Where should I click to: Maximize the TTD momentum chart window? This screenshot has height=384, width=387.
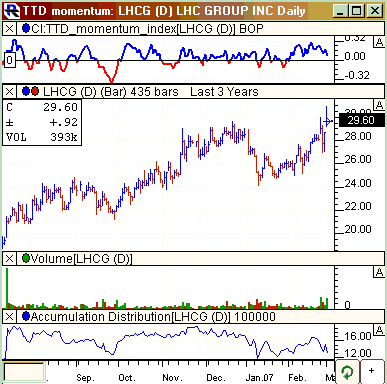coord(356,11)
